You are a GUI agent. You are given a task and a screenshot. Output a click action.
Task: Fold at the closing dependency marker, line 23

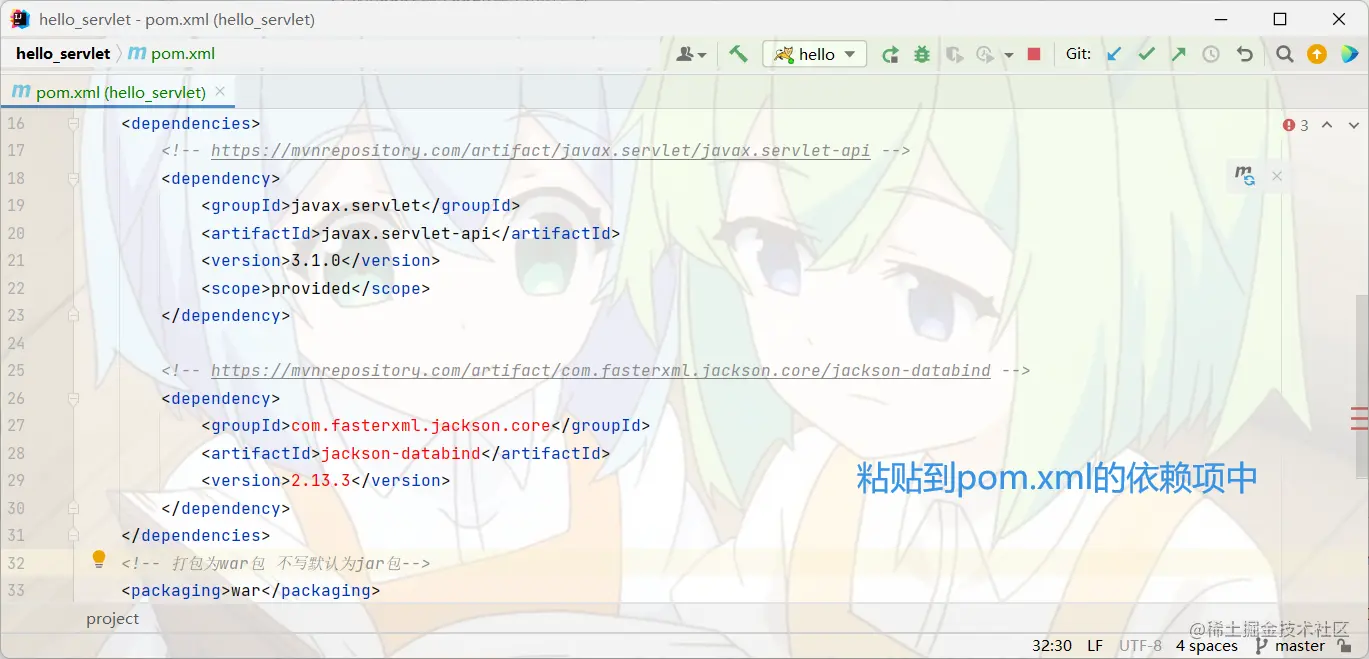[x=73, y=315]
